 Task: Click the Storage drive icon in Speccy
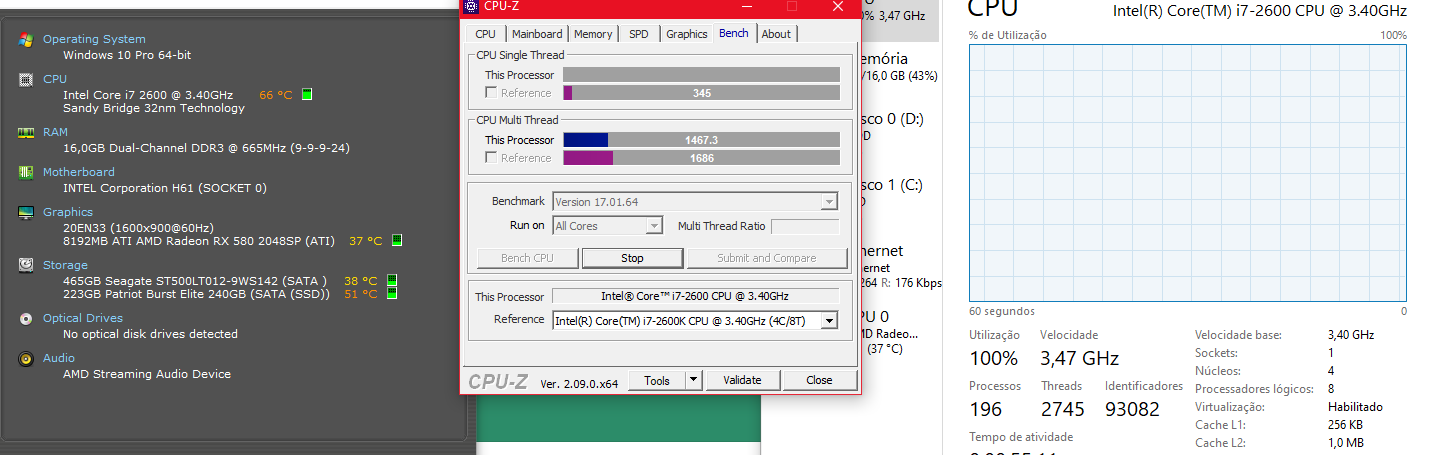pyautogui.click(x=26, y=265)
